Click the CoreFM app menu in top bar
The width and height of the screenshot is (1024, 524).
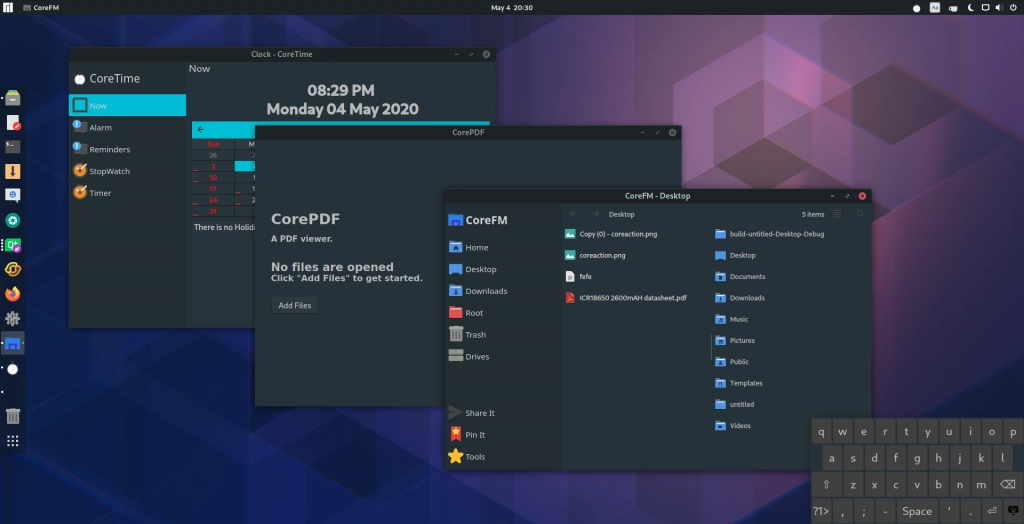coord(38,8)
